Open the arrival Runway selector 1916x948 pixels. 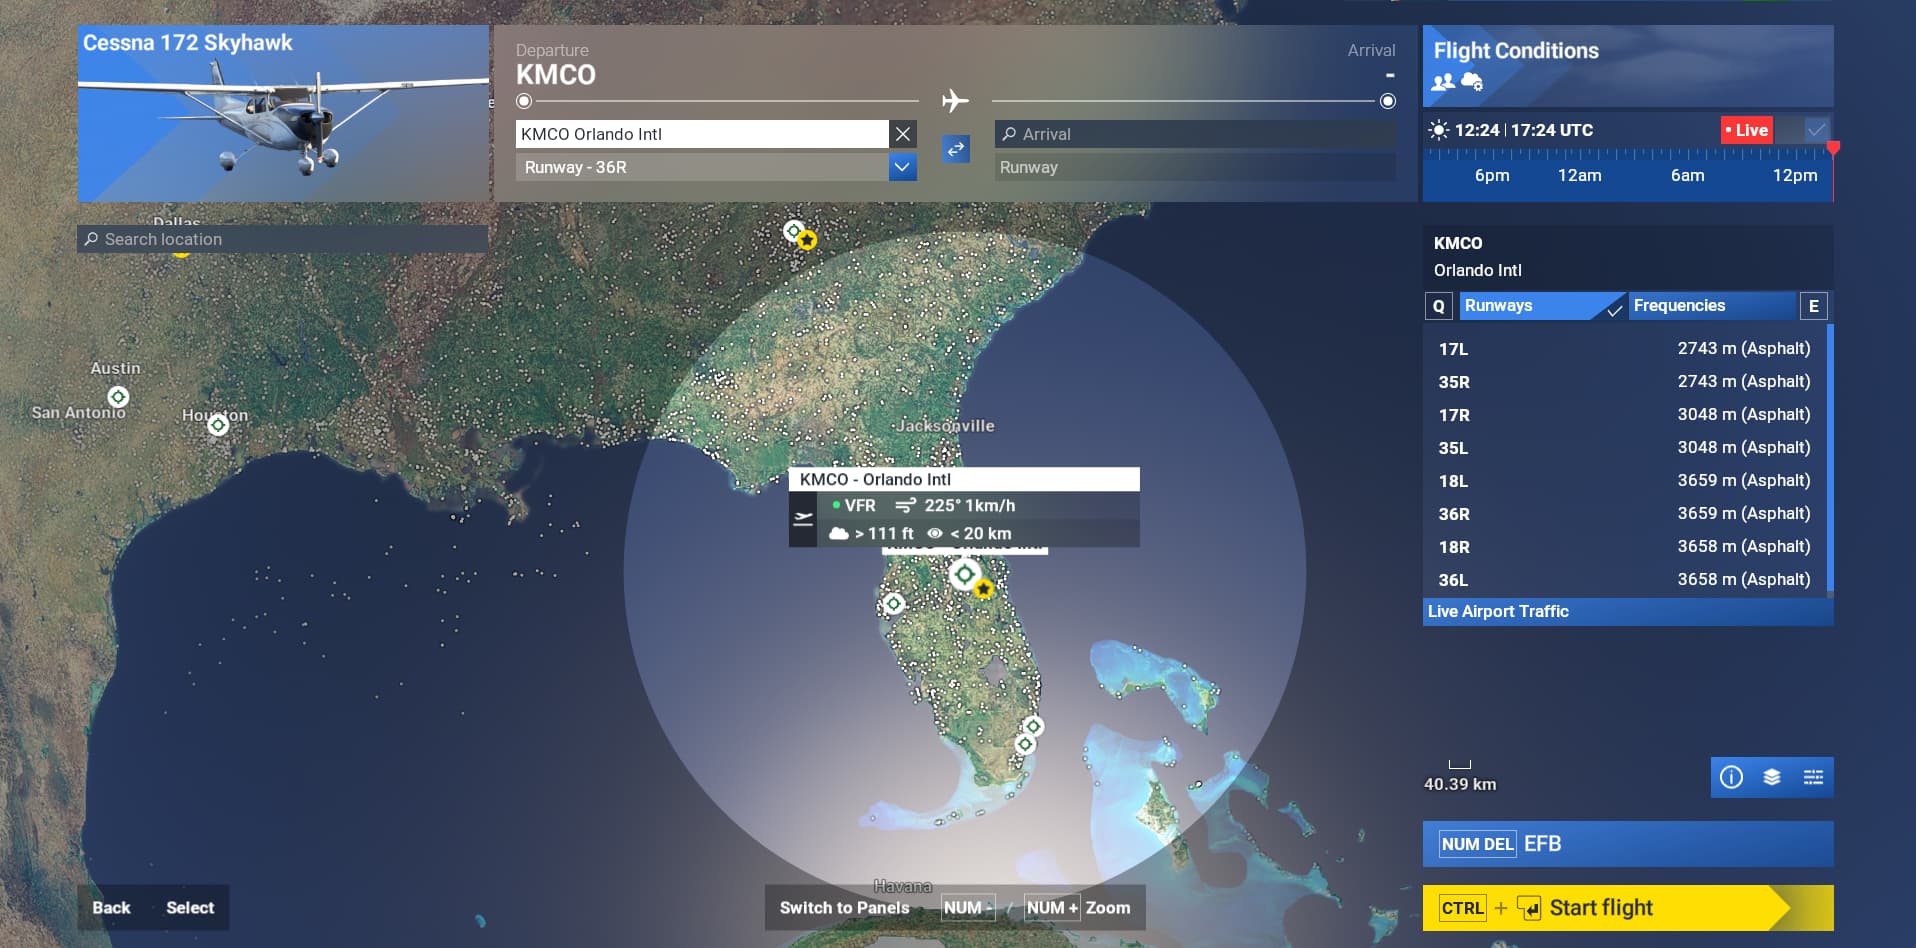[1194, 167]
